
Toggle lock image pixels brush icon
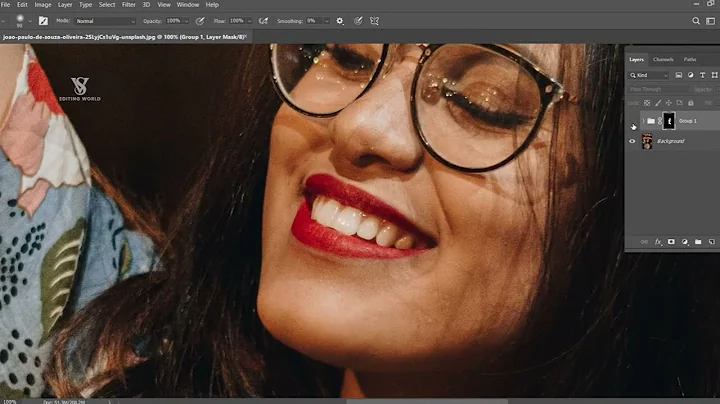coord(658,103)
